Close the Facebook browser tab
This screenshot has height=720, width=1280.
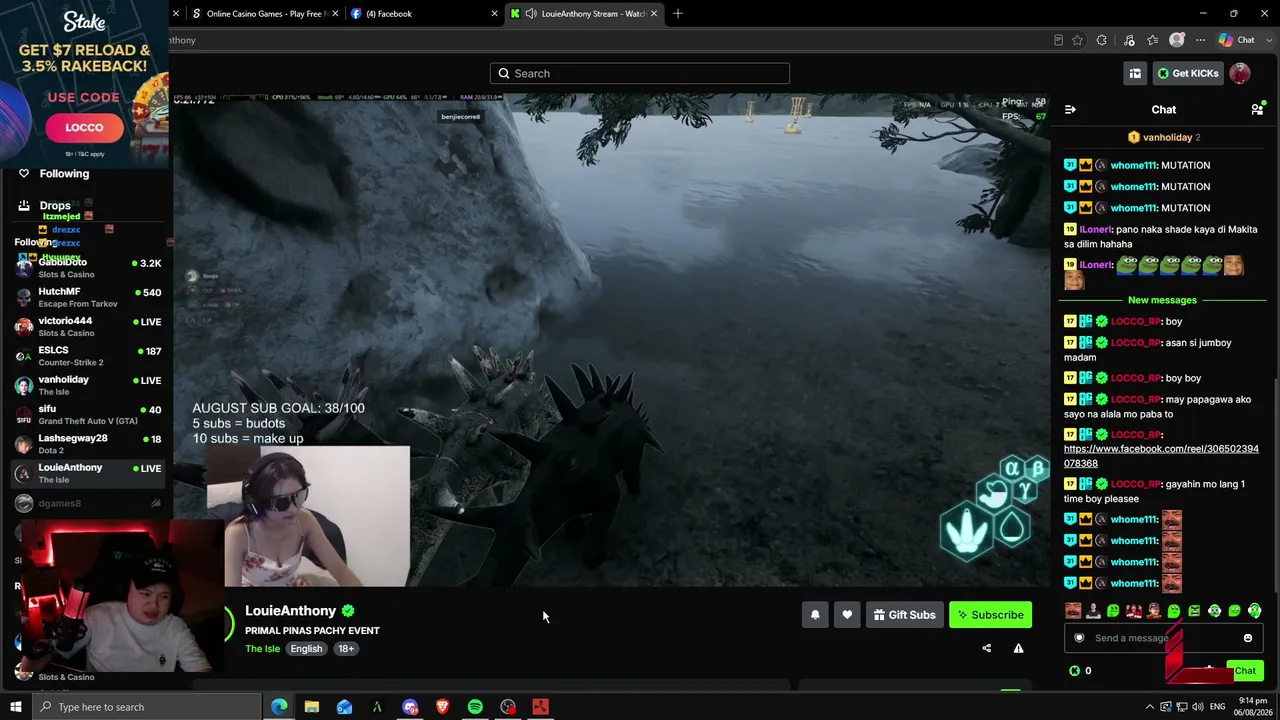click(x=495, y=14)
